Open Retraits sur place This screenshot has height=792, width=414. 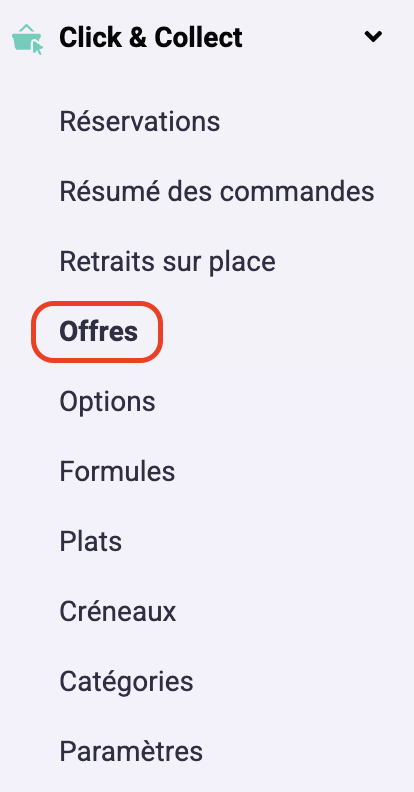167,261
